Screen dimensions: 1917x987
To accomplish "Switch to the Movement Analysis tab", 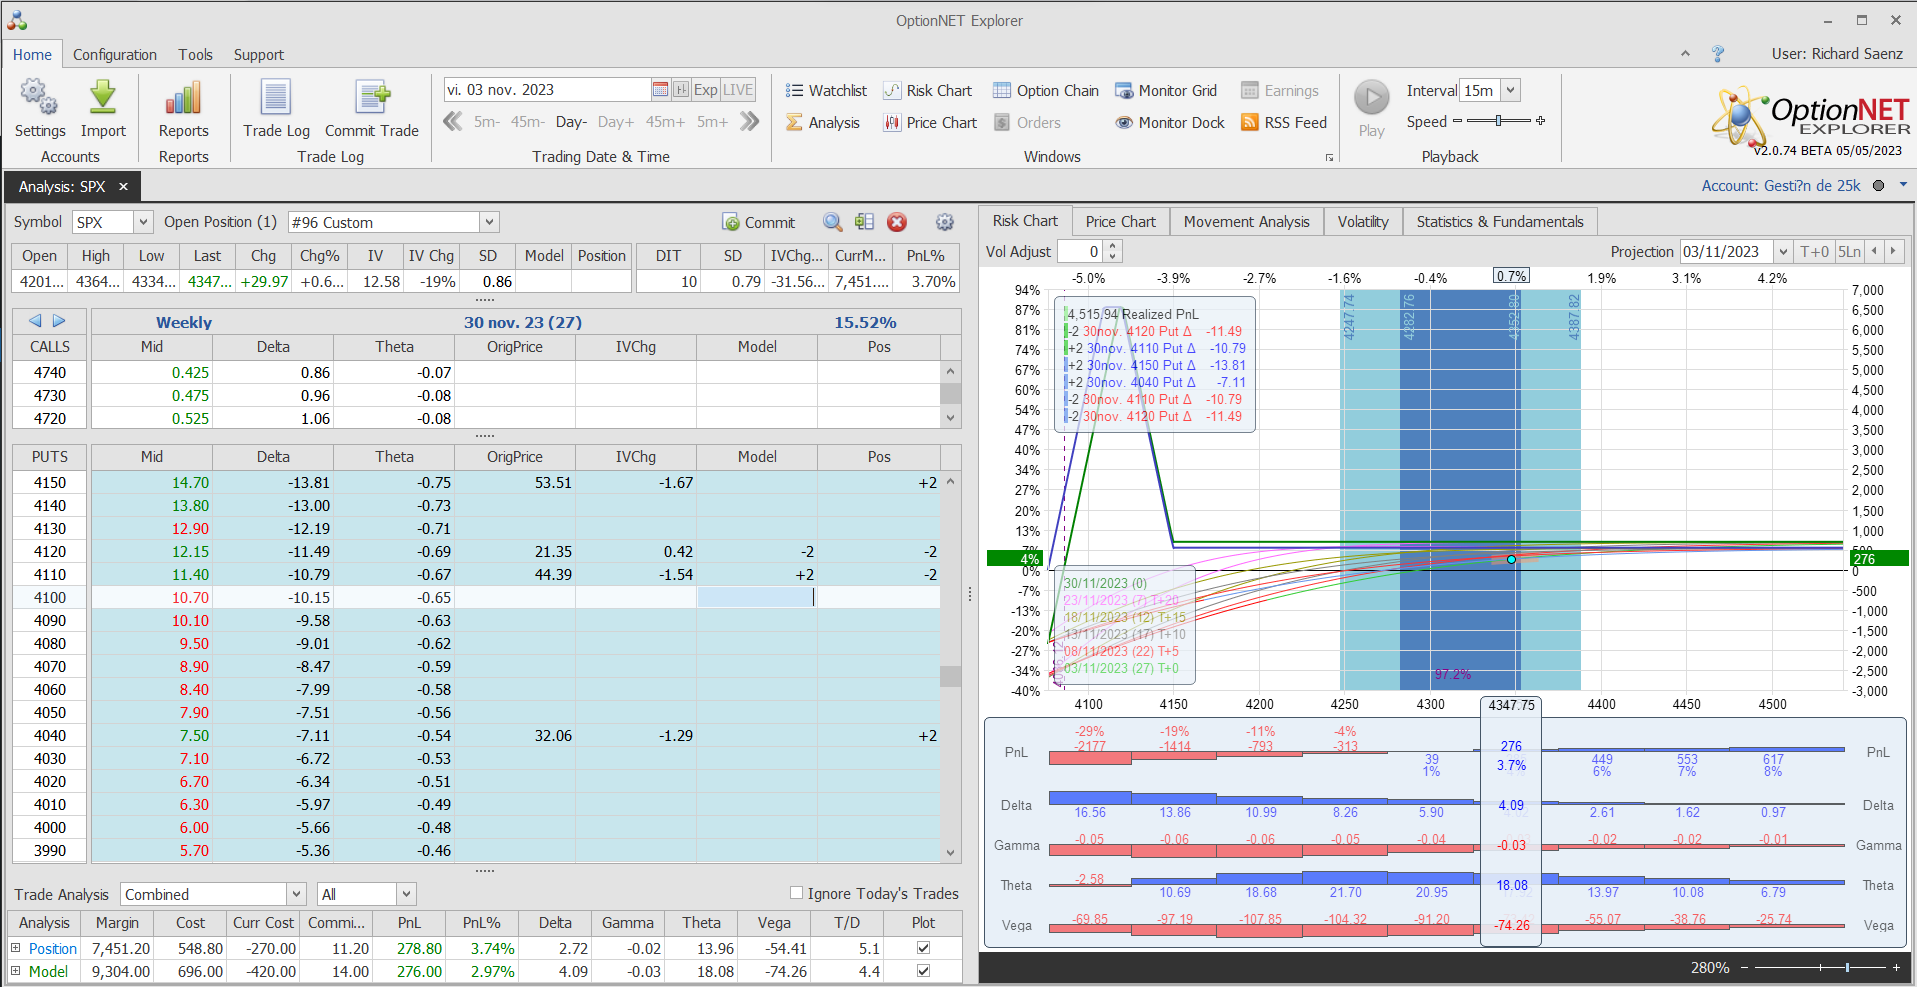I will [1246, 222].
